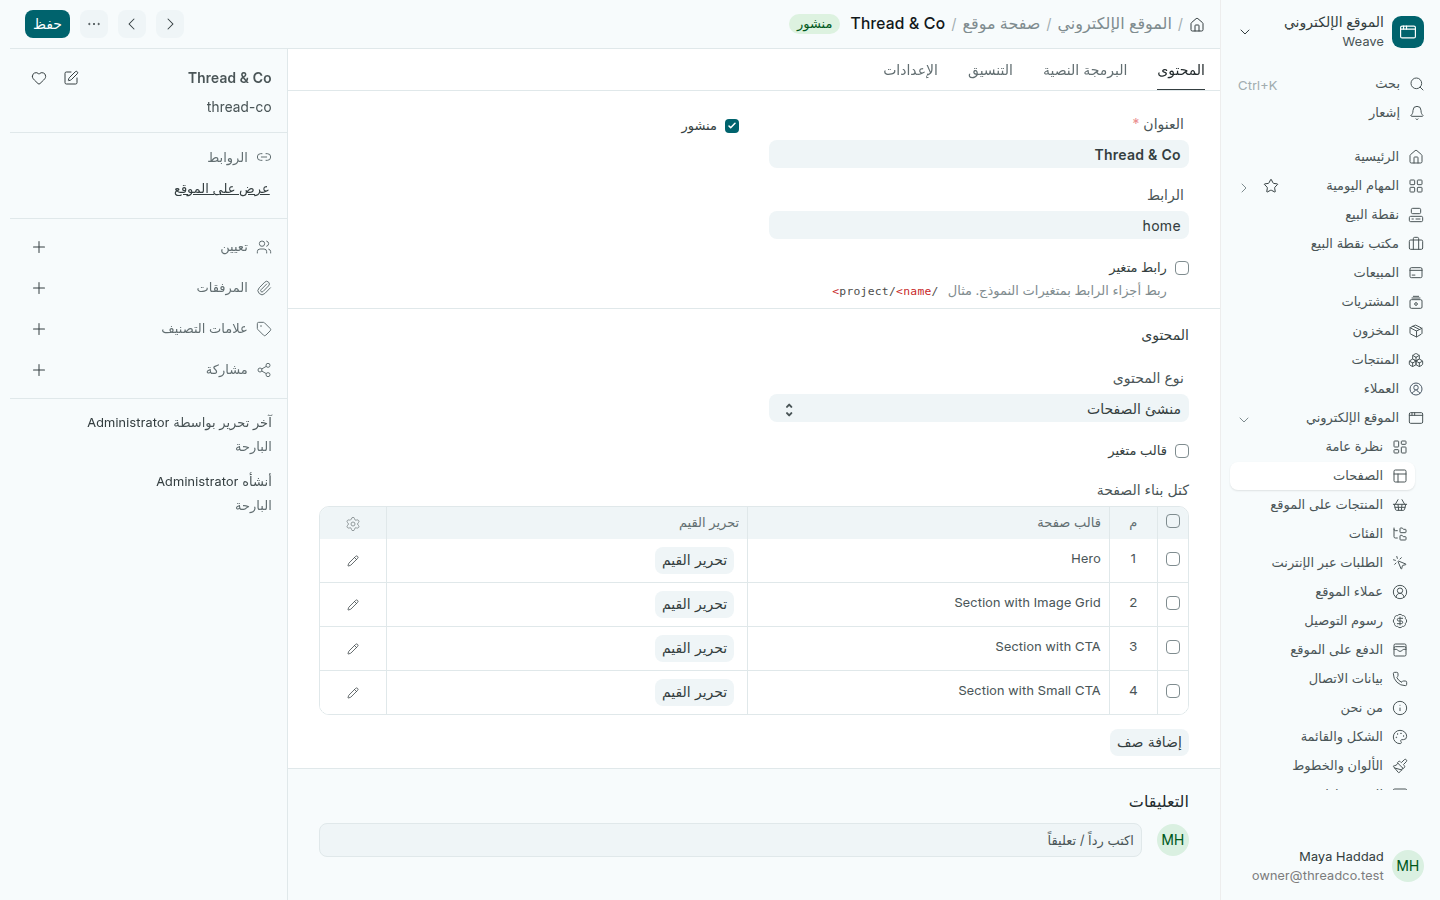Click the star icon next to المهام اليومية
This screenshot has height=900, width=1440.
[1271, 186]
